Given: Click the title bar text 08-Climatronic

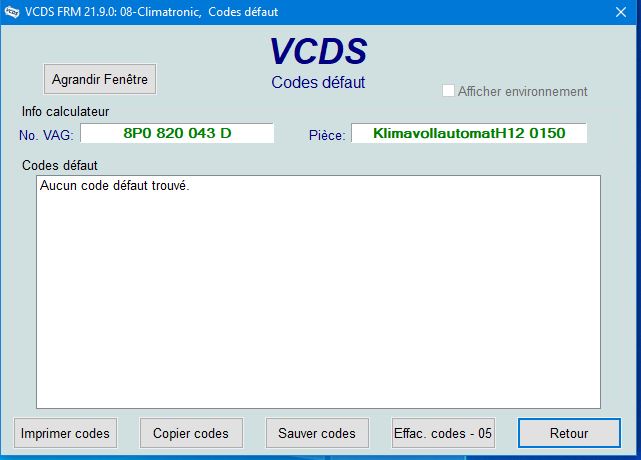Looking at the screenshot, I should click(160, 12).
